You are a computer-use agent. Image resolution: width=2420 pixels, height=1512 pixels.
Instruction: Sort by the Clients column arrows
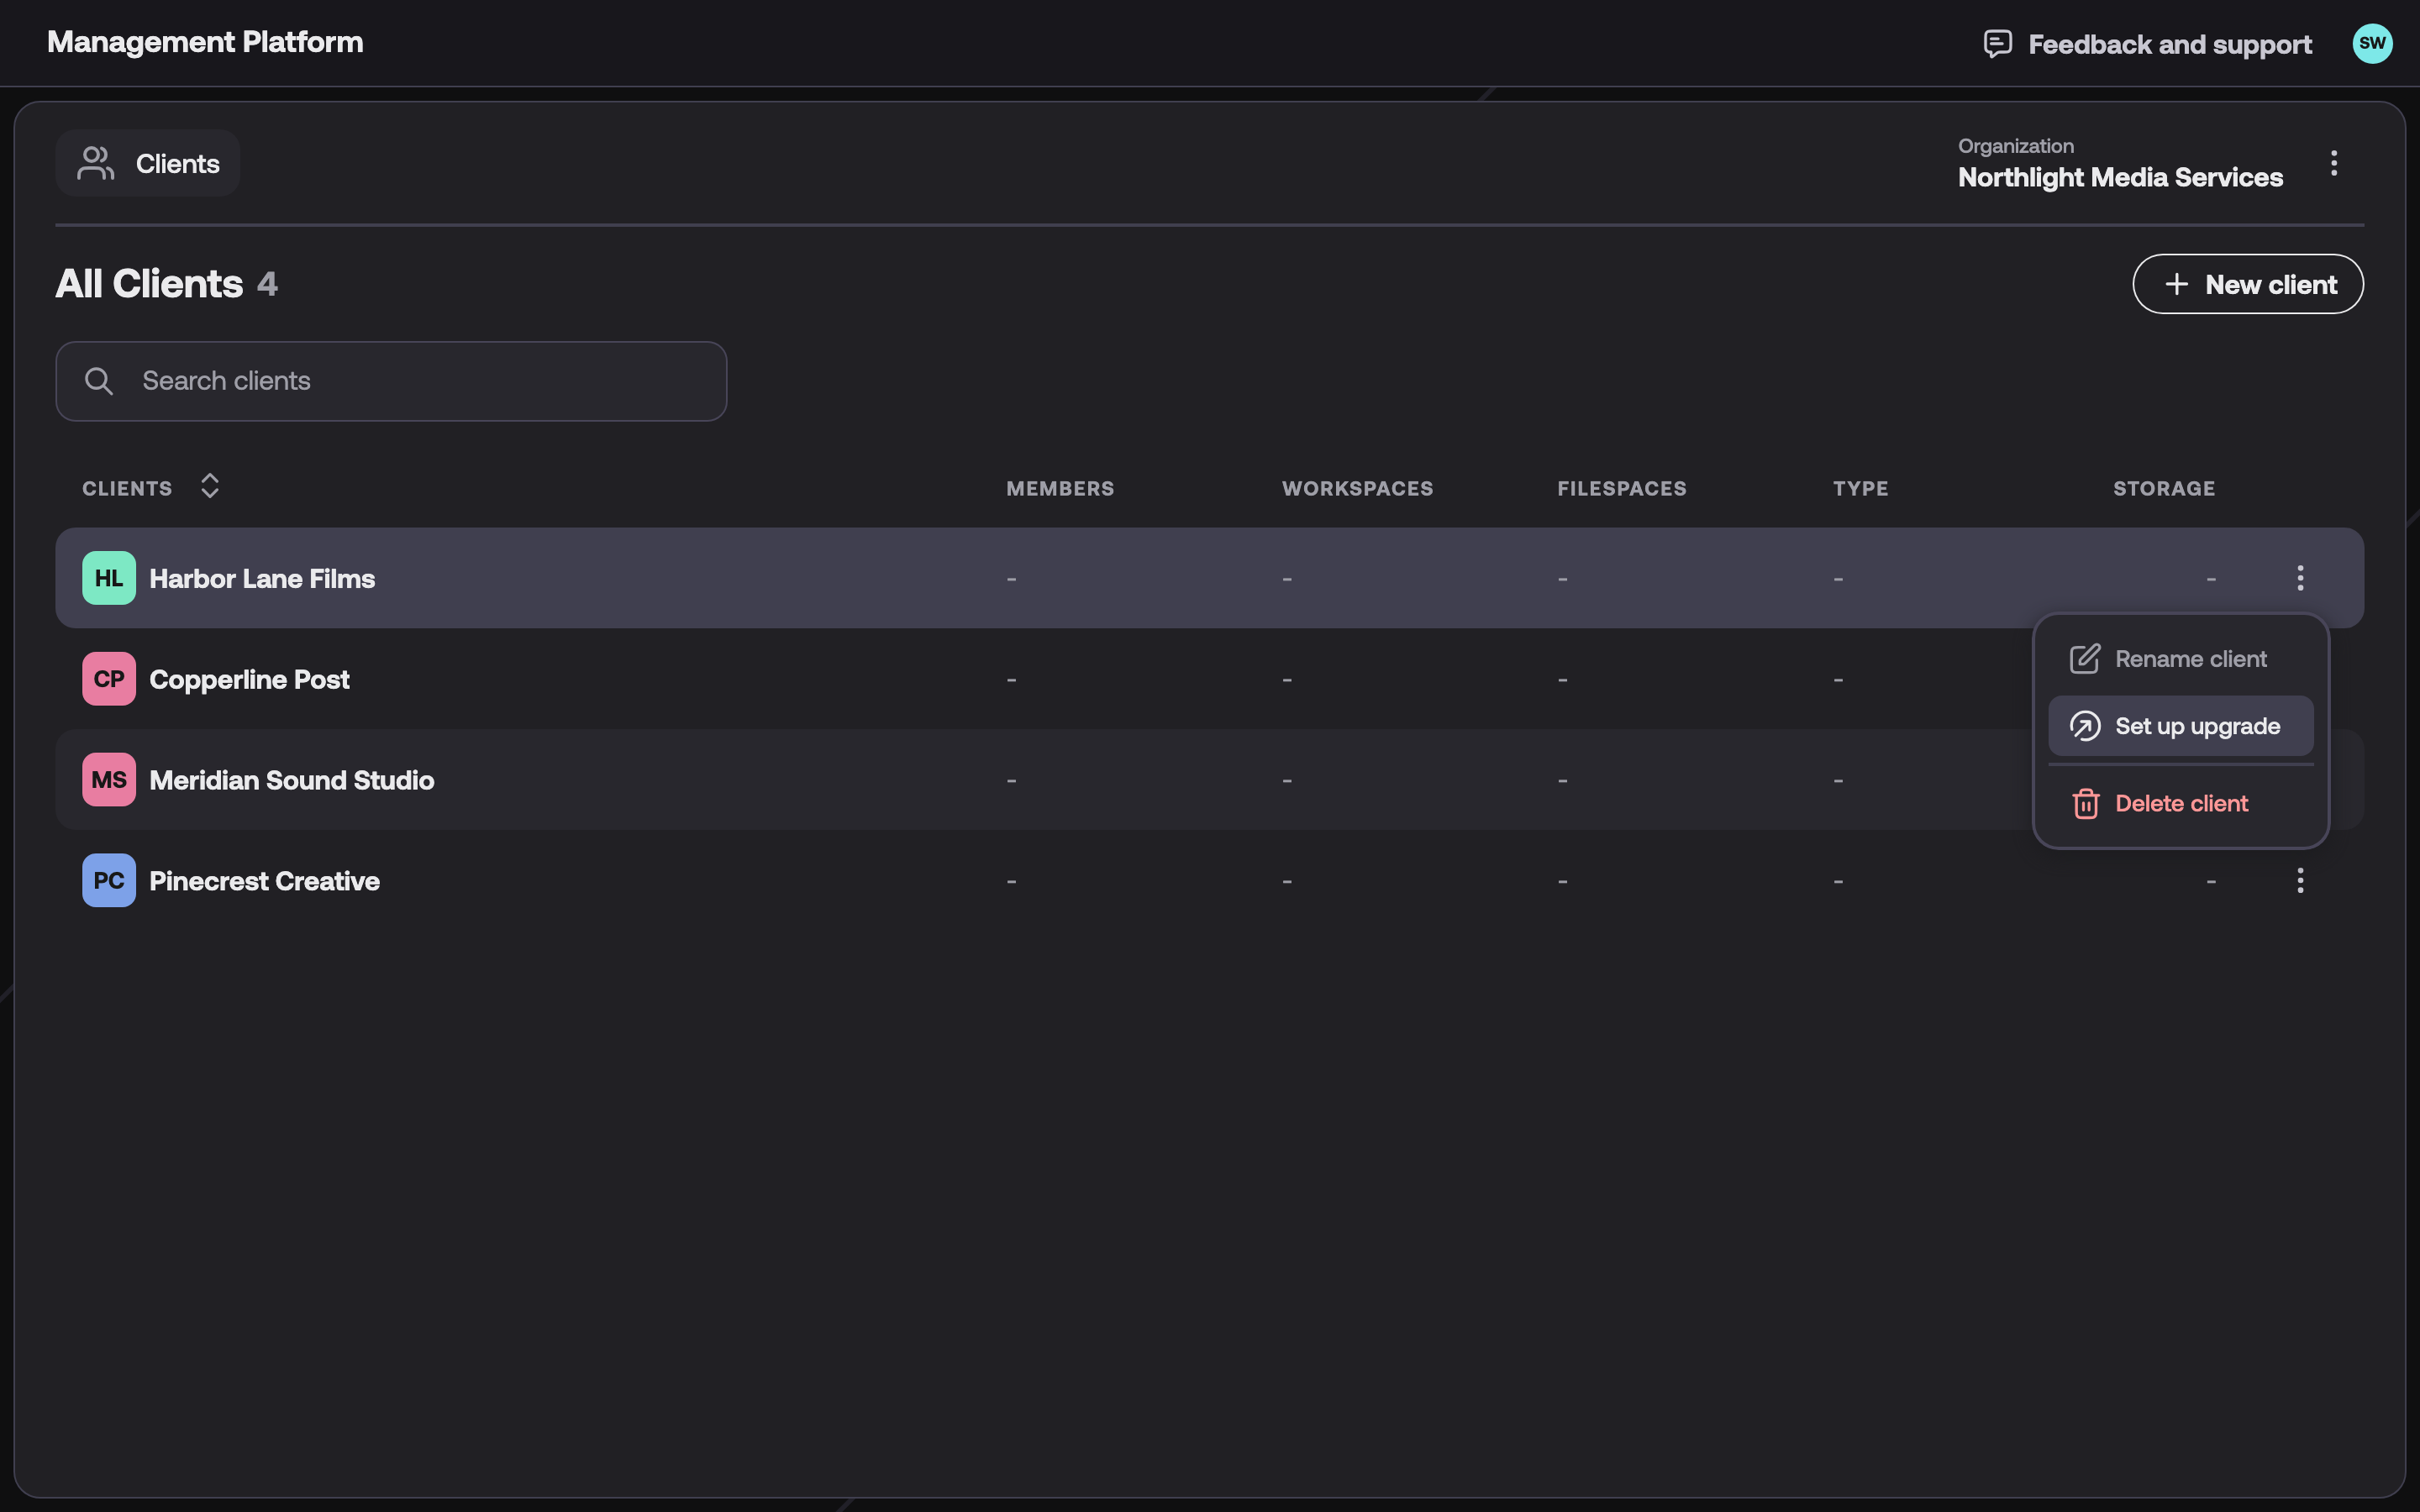click(209, 486)
